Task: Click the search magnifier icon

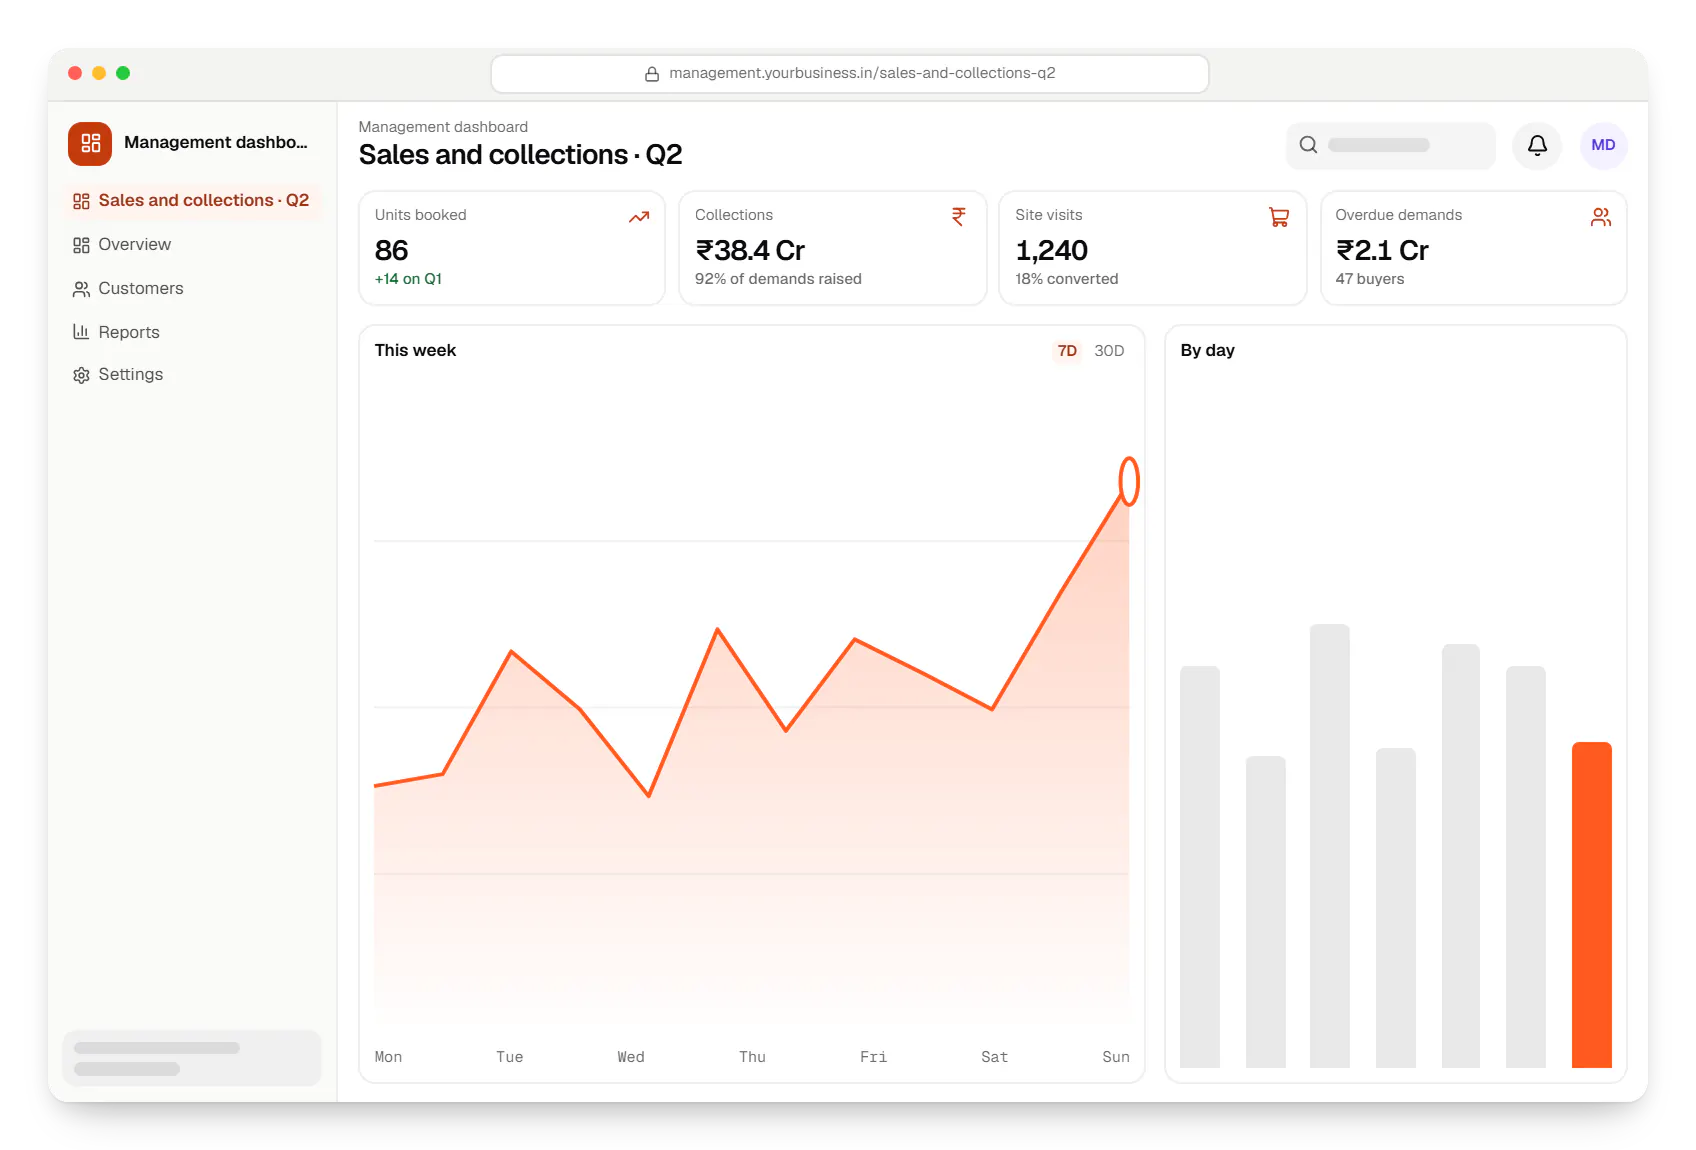Action: [x=1308, y=145]
